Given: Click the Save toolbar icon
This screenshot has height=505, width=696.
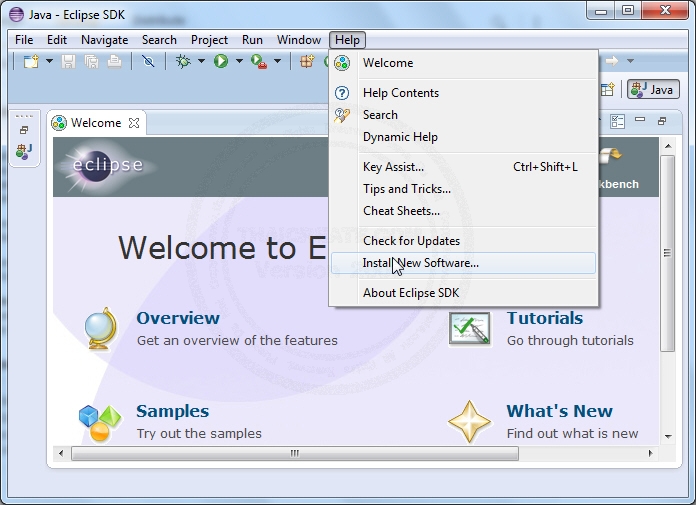Looking at the screenshot, I should tap(68, 61).
